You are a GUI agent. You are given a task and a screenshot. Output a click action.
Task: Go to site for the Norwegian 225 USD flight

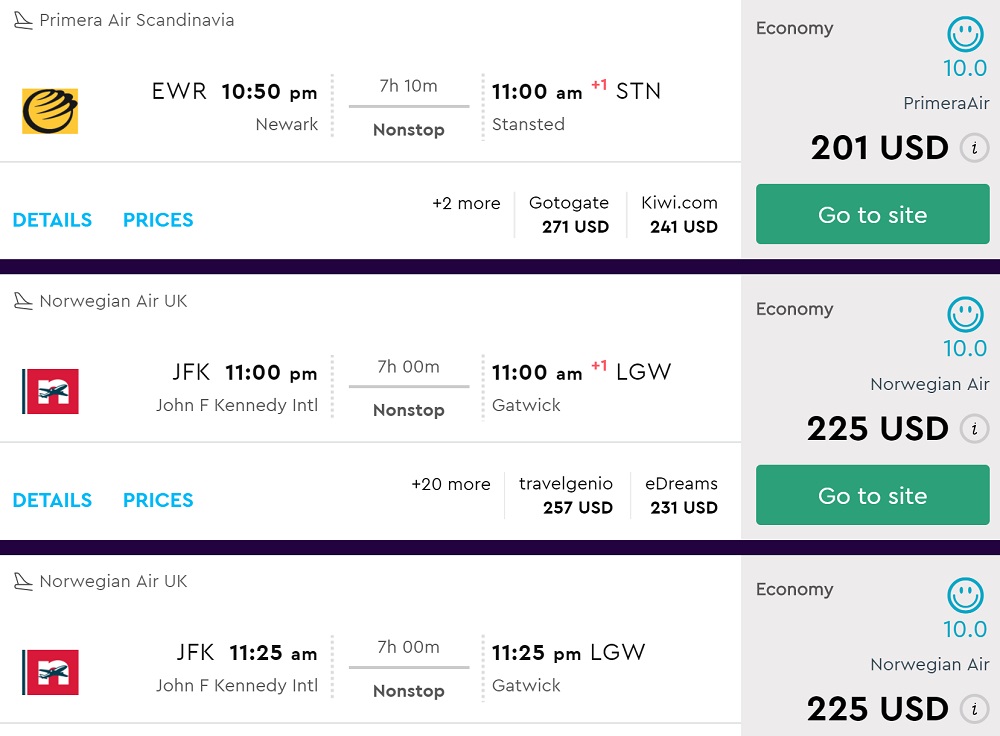872,495
